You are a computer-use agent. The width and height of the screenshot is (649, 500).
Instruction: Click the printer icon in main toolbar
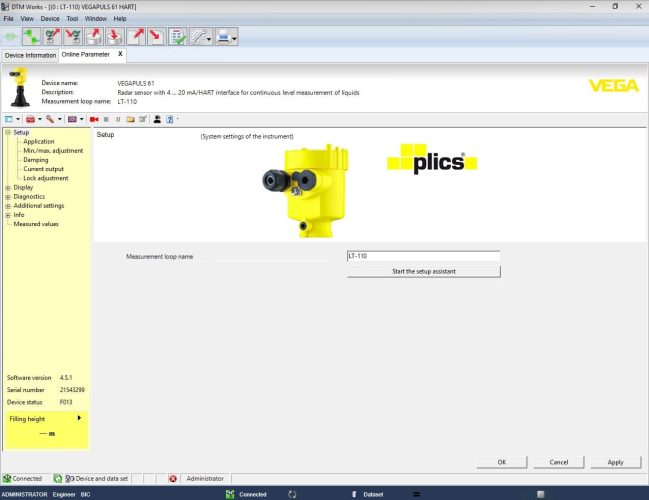pos(224,37)
